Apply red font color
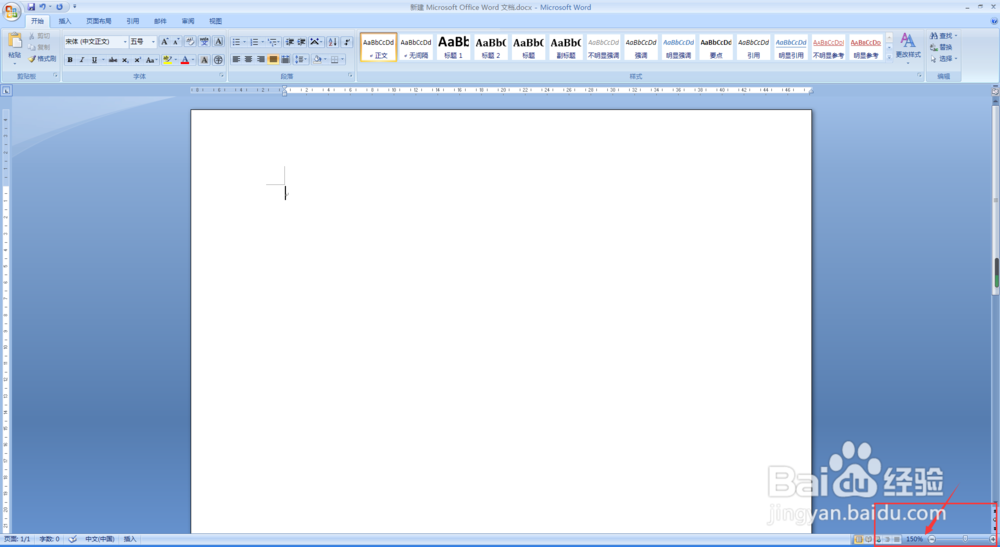1000x547 pixels. pos(185,60)
